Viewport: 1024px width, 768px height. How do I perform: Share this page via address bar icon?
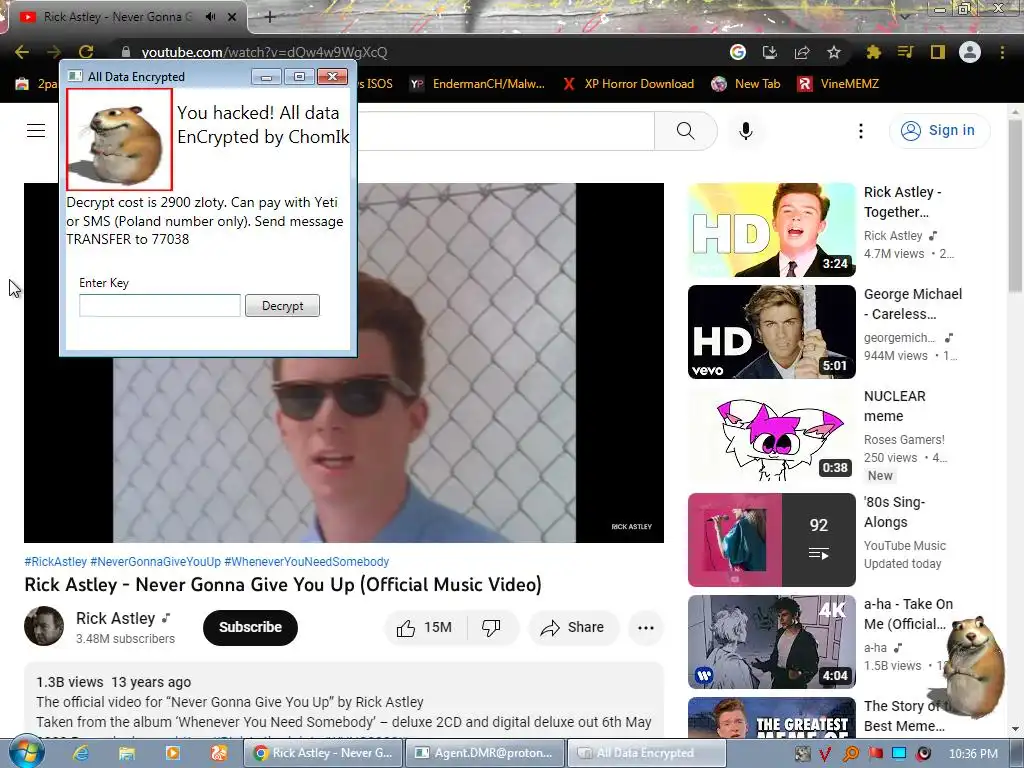[802, 52]
